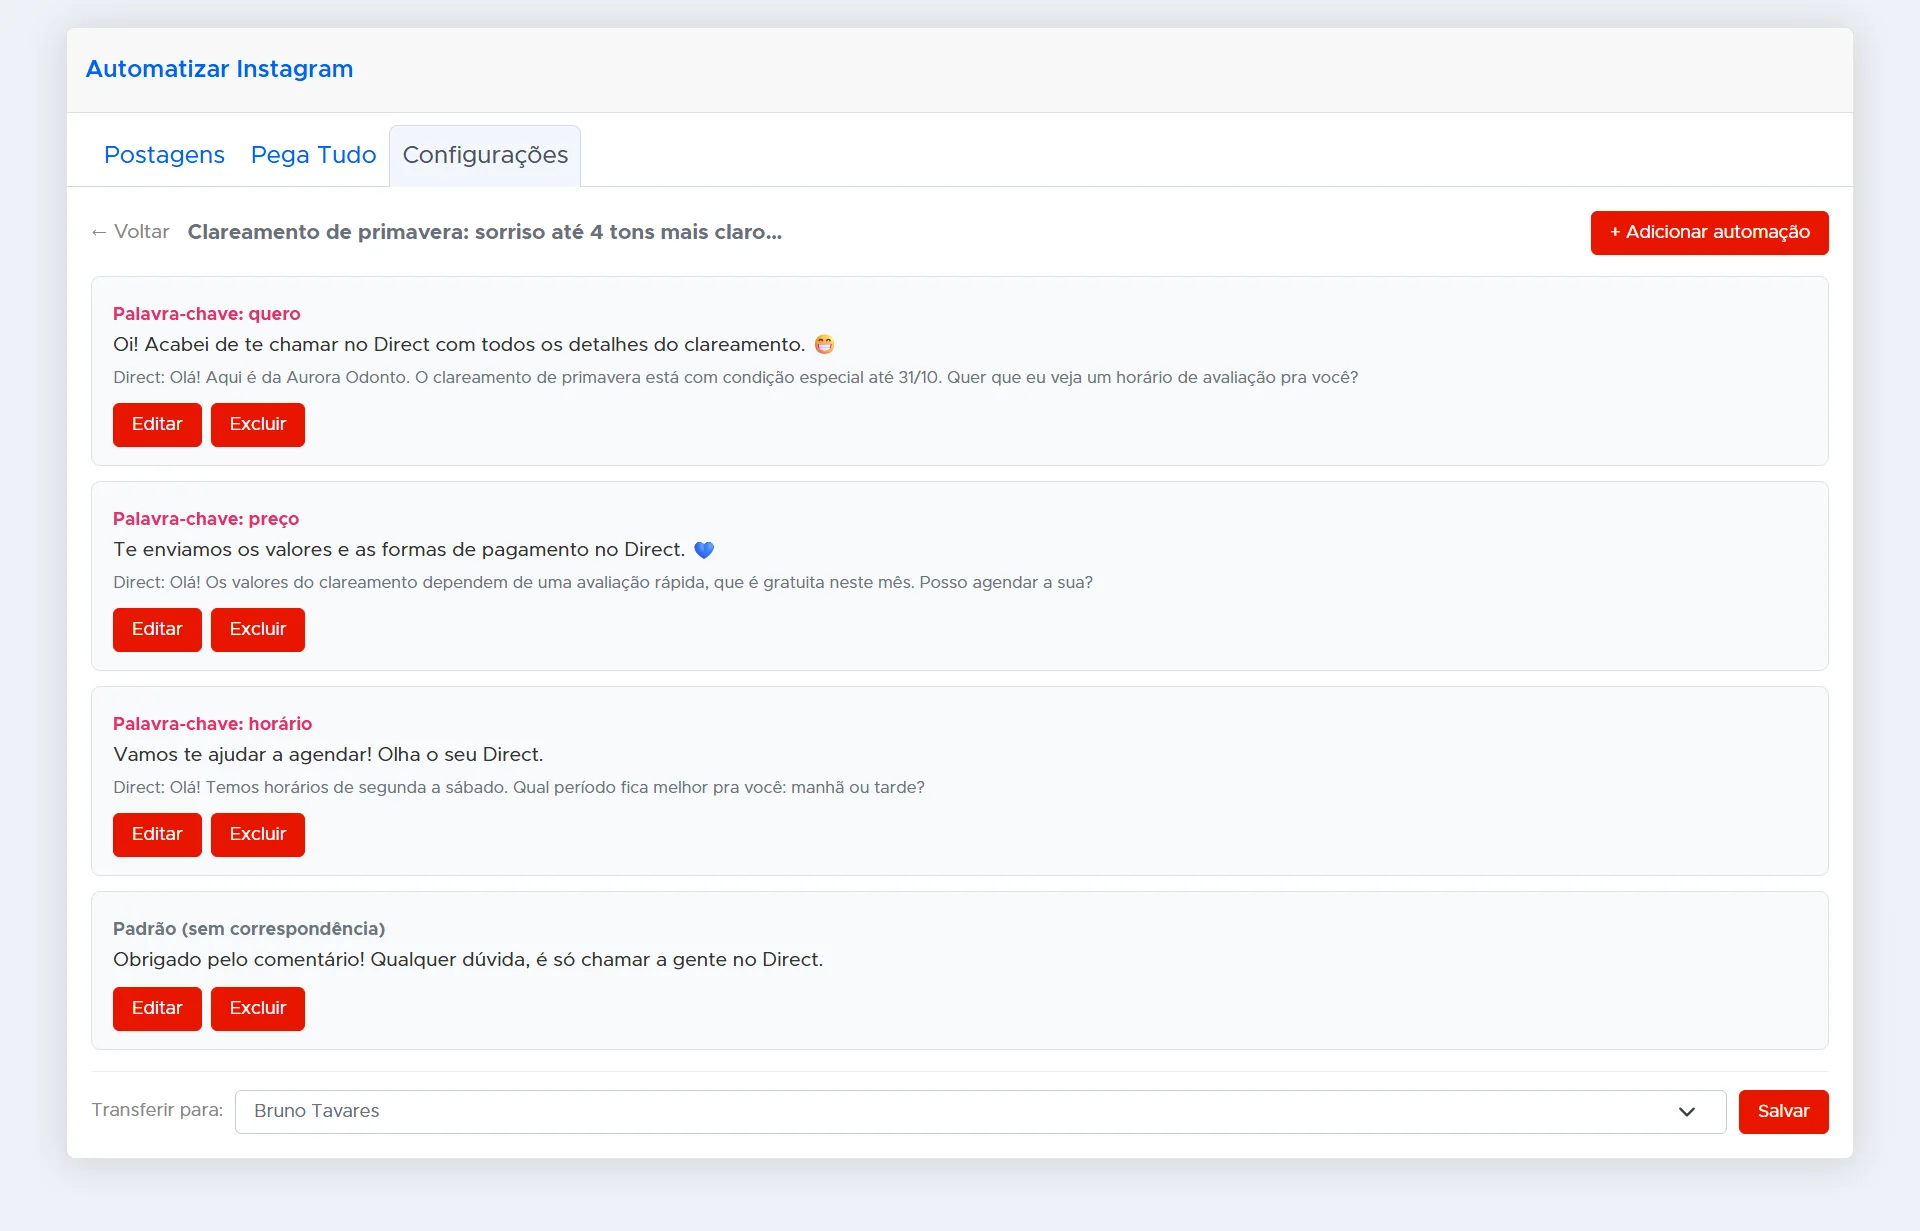Image resolution: width=1920 pixels, height=1231 pixels.
Task: Click the 'Obrigado pelo comentário!' reply text
Action: click(x=468, y=960)
